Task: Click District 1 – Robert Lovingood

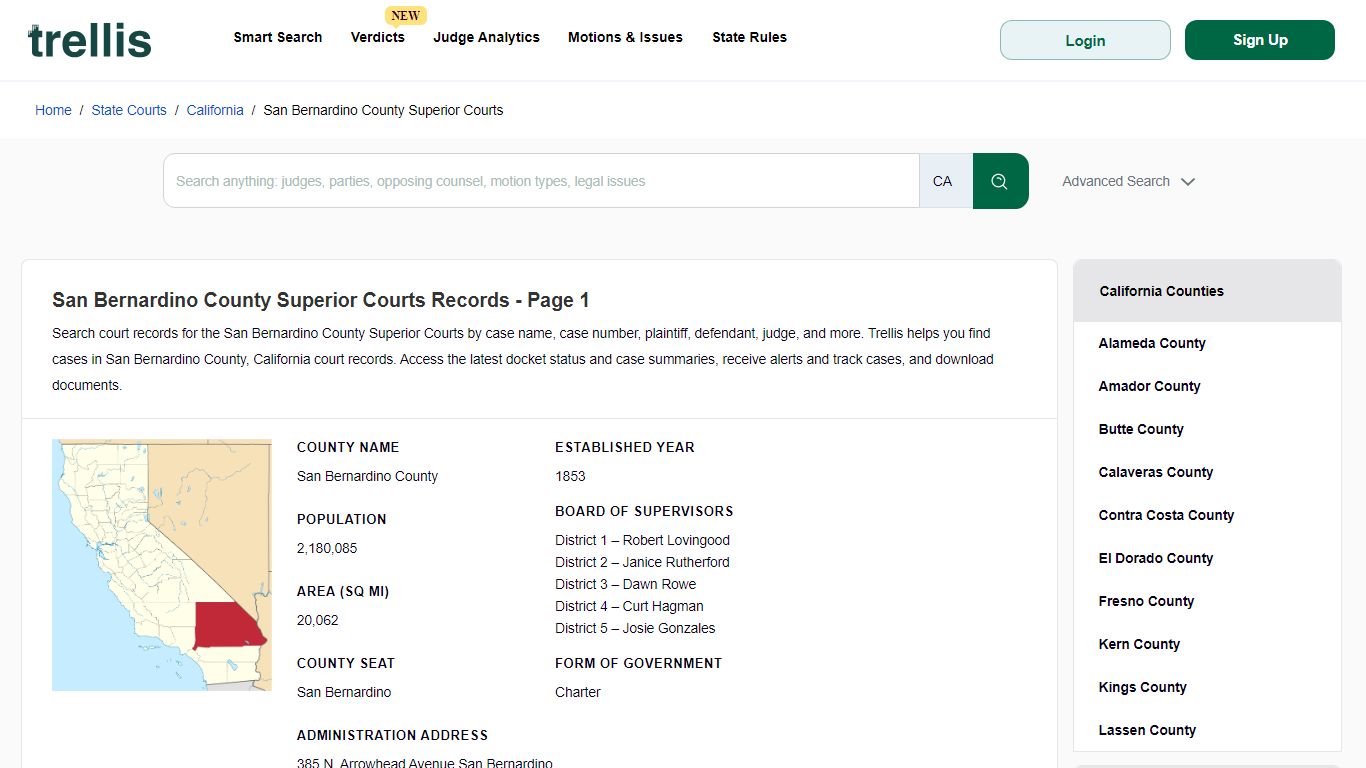Action: tap(643, 540)
